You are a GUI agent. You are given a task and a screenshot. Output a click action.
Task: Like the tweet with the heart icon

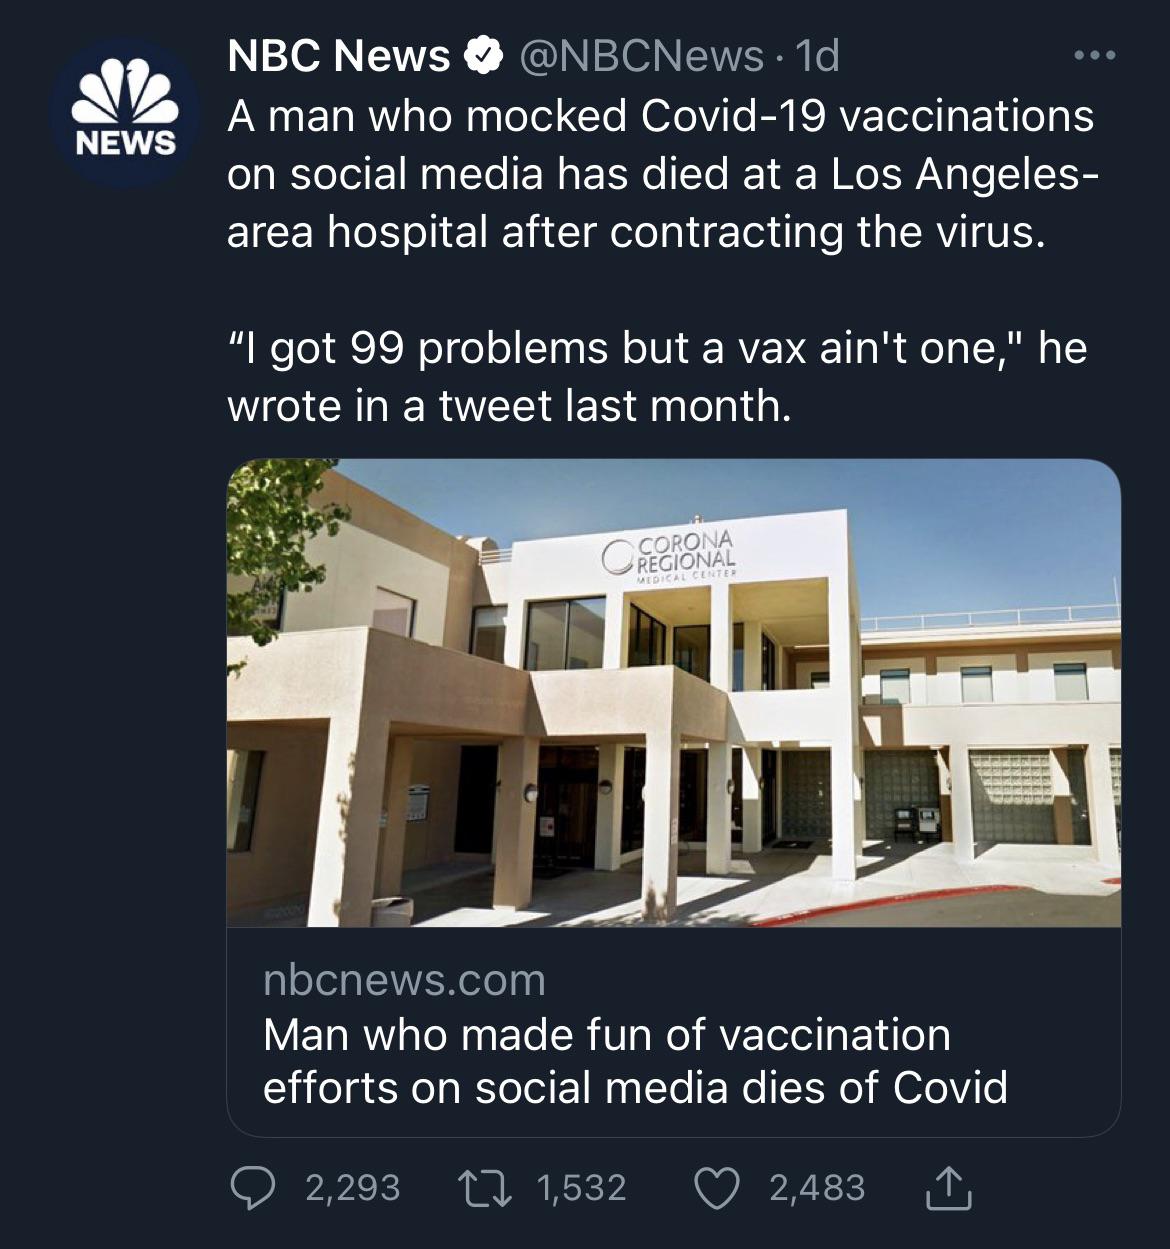tap(716, 1187)
